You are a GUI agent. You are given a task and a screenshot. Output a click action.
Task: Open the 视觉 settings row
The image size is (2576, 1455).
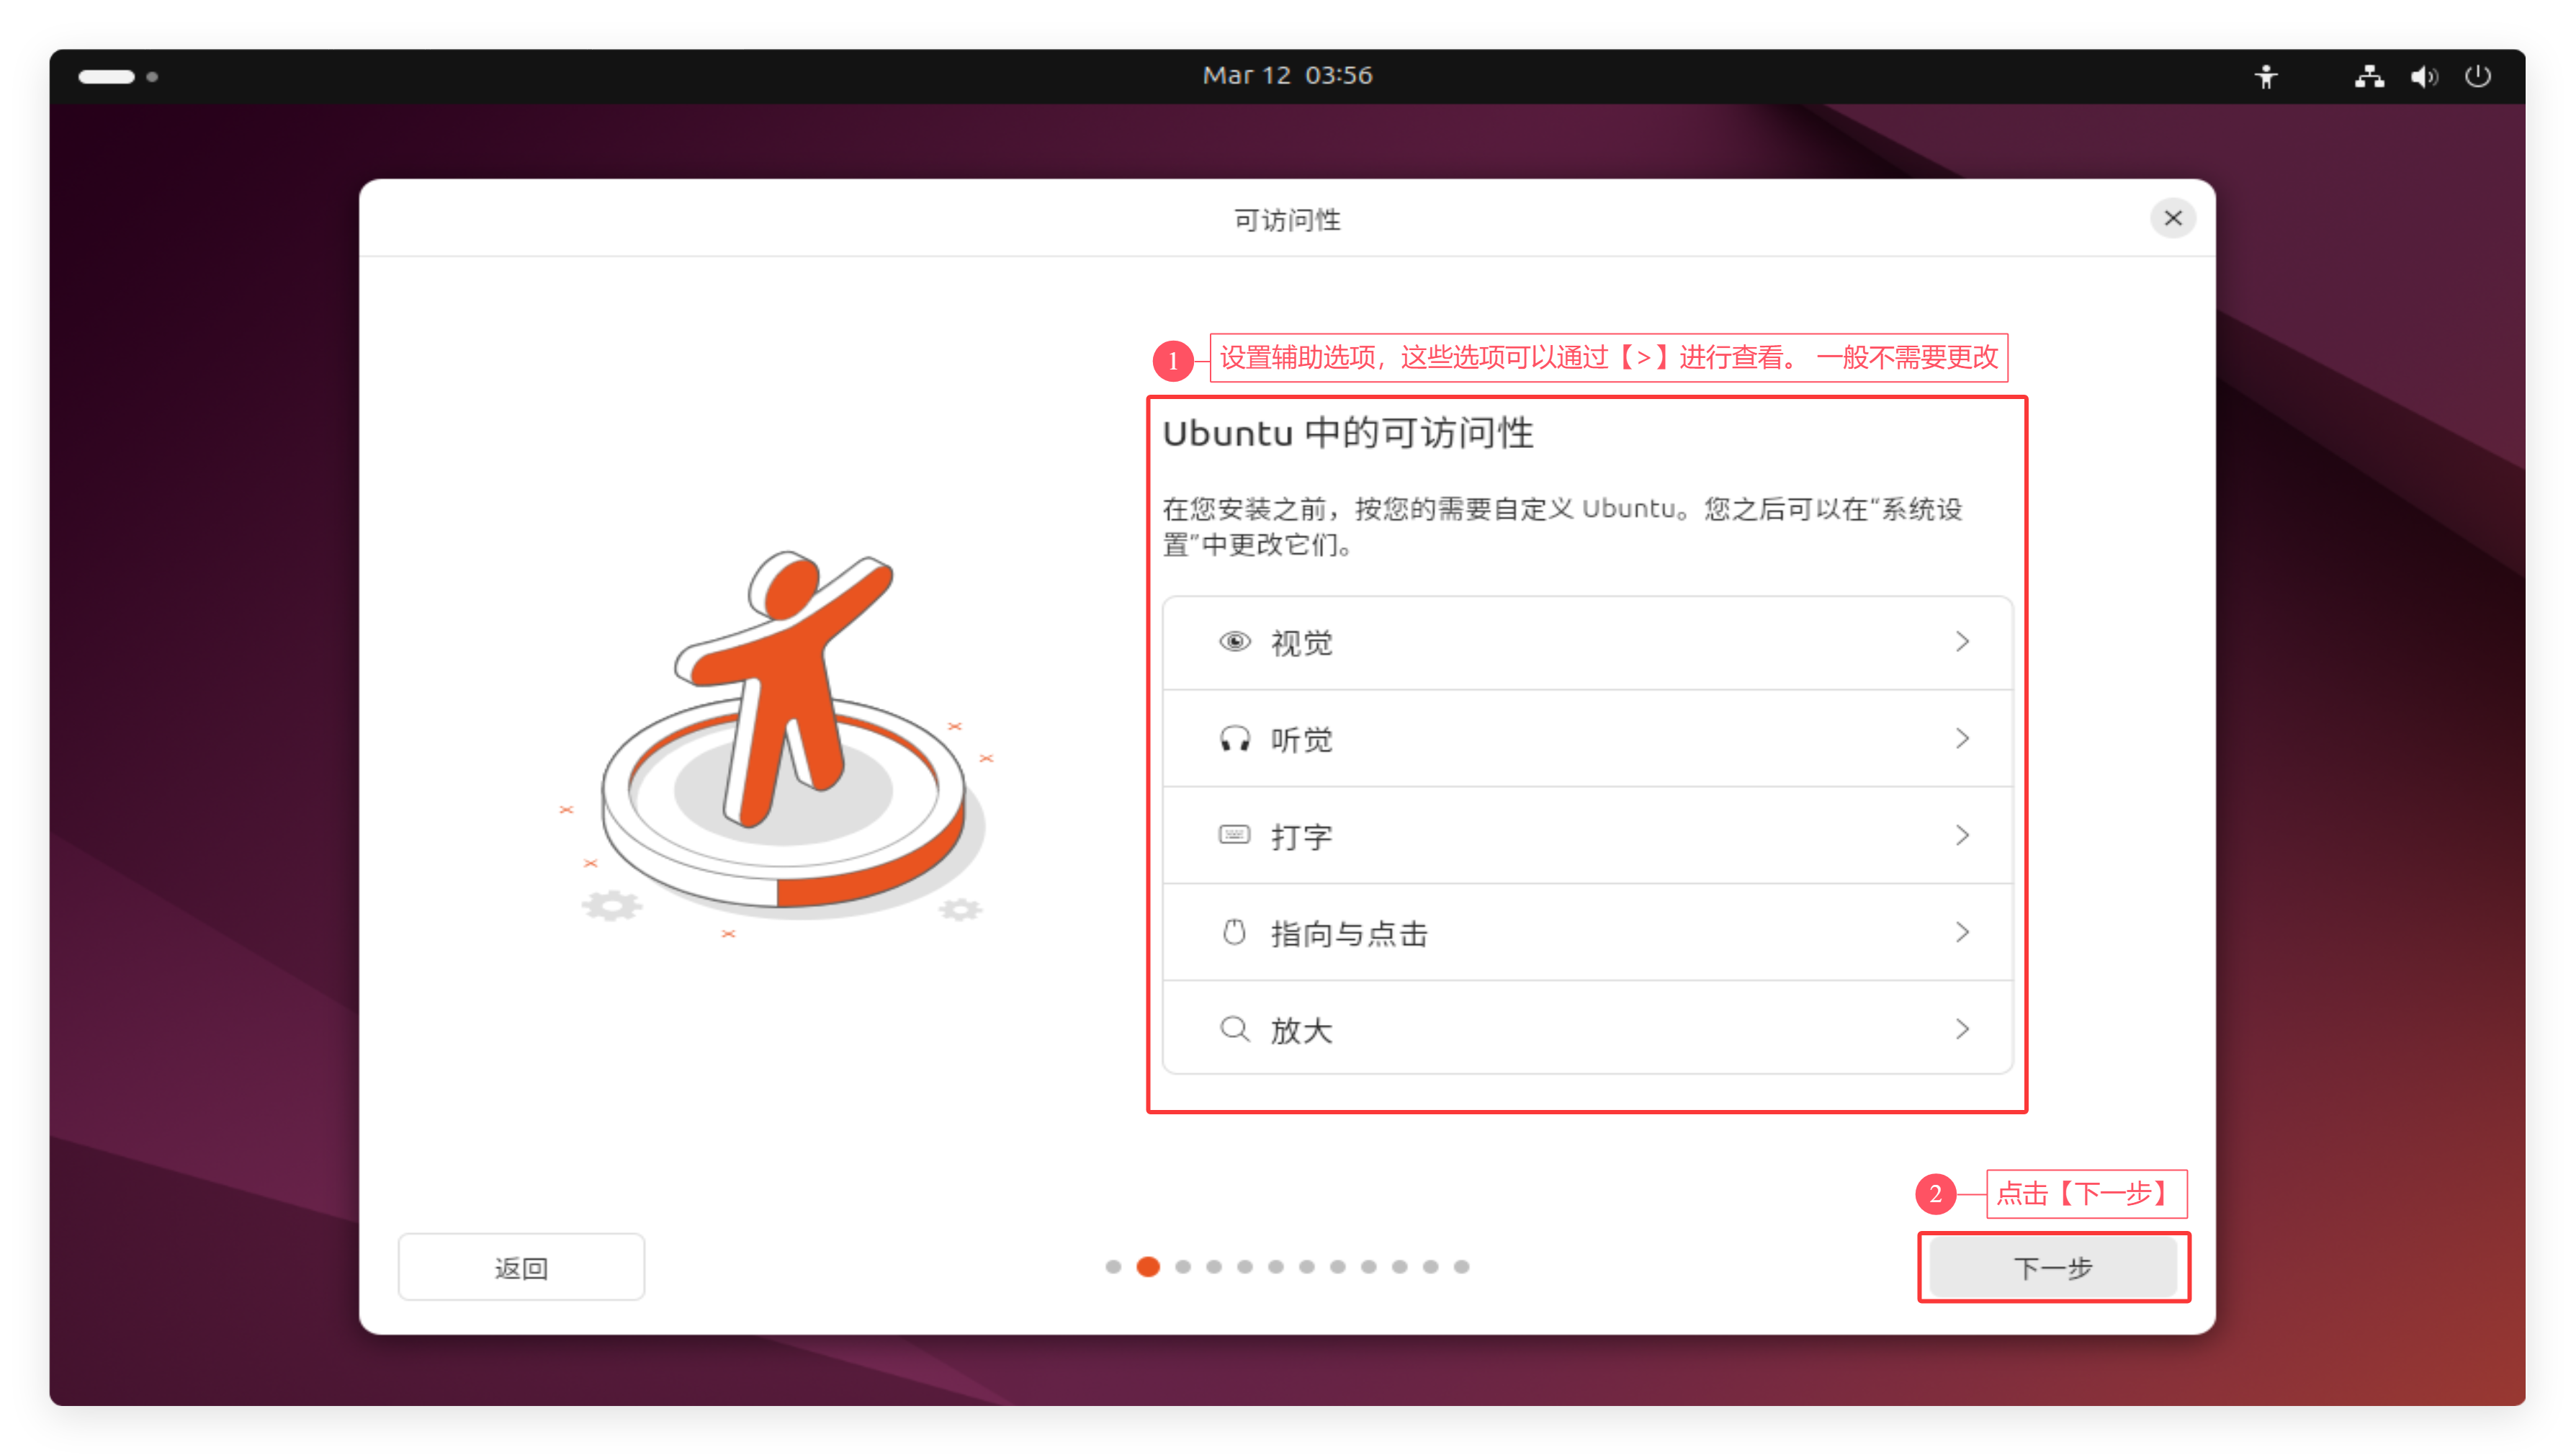point(1587,642)
